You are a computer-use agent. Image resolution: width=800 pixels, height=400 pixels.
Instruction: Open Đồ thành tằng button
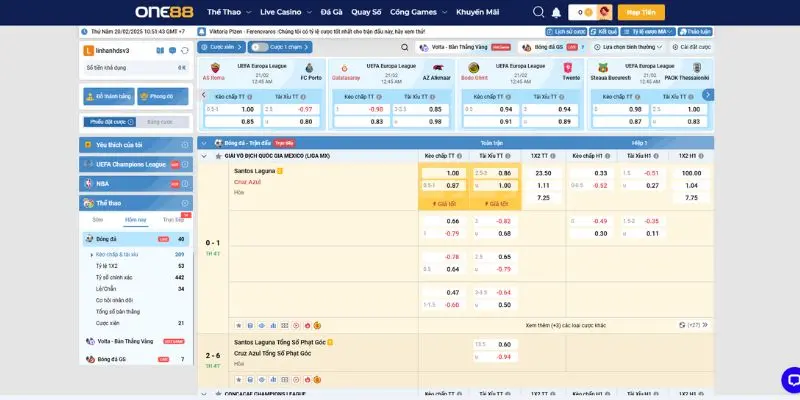point(109,96)
